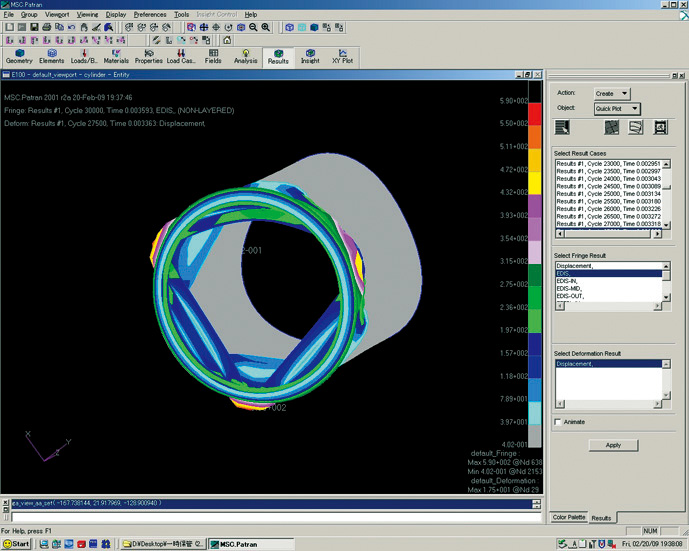Click the Zoom In magnifier icon
This screenshot has width=689, height=551.
[x=265, y=27]
